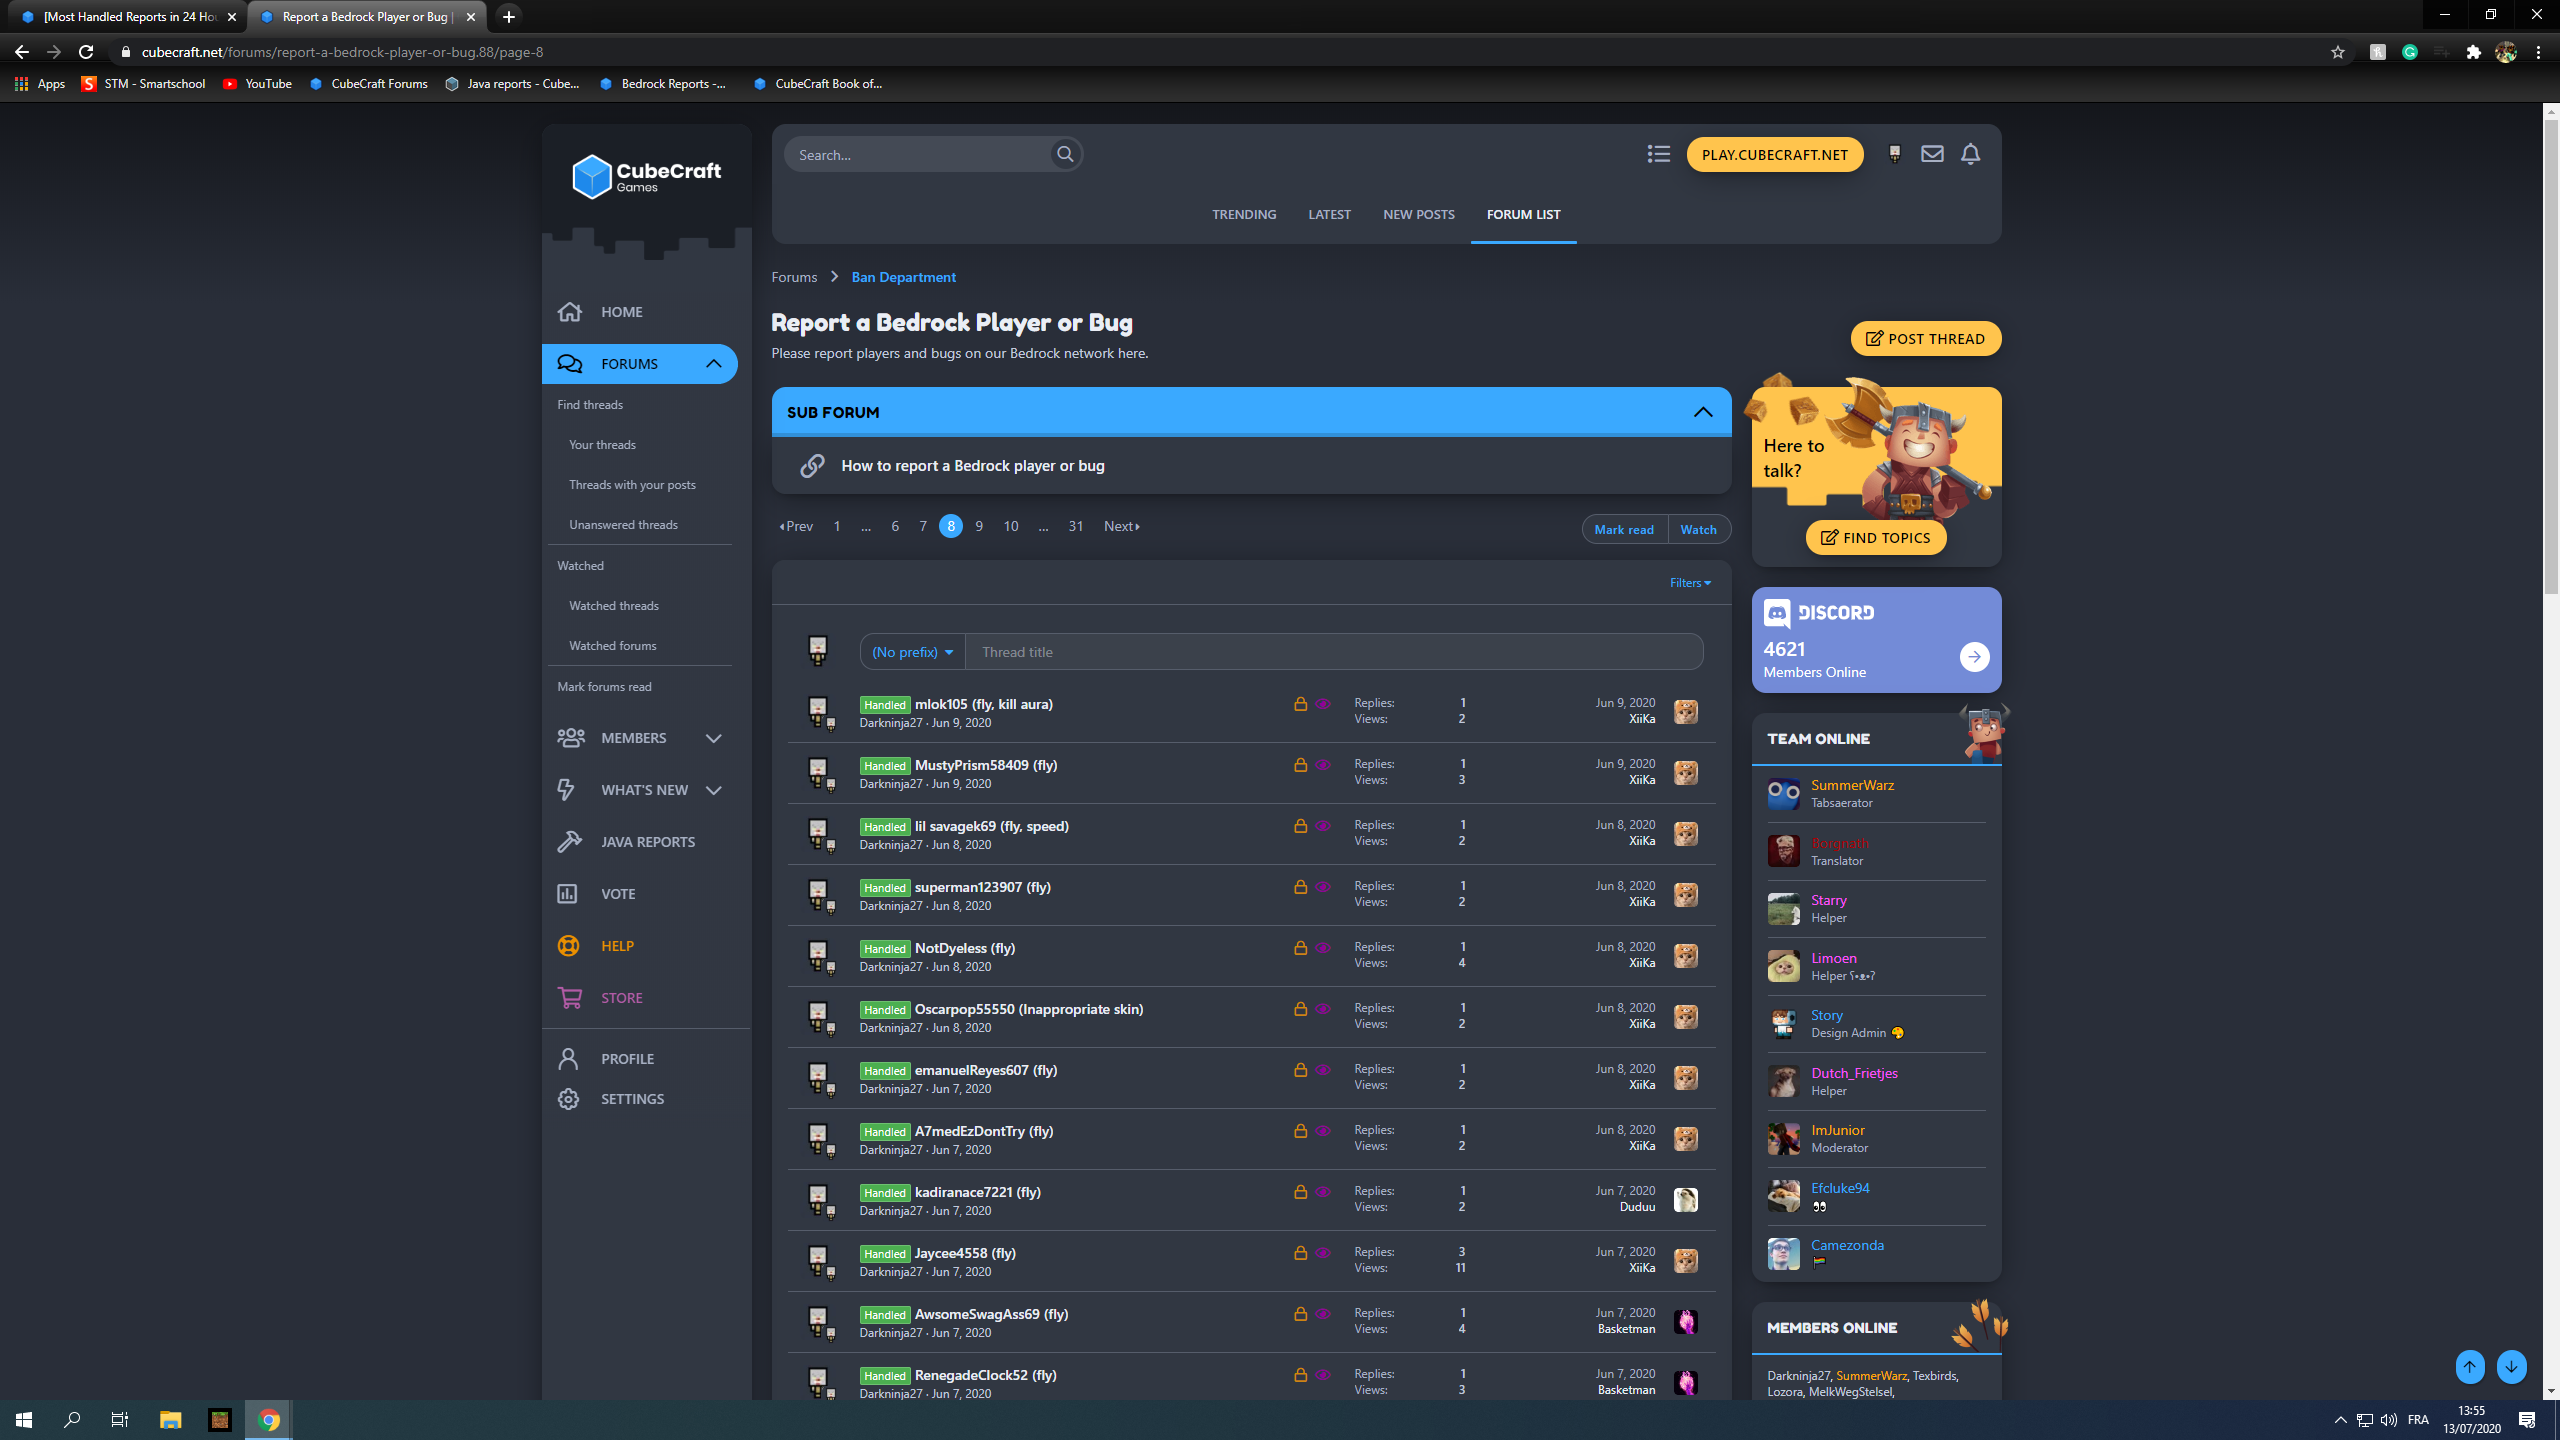Click the scroll-to-top arrow button

coord(2470,1367)
